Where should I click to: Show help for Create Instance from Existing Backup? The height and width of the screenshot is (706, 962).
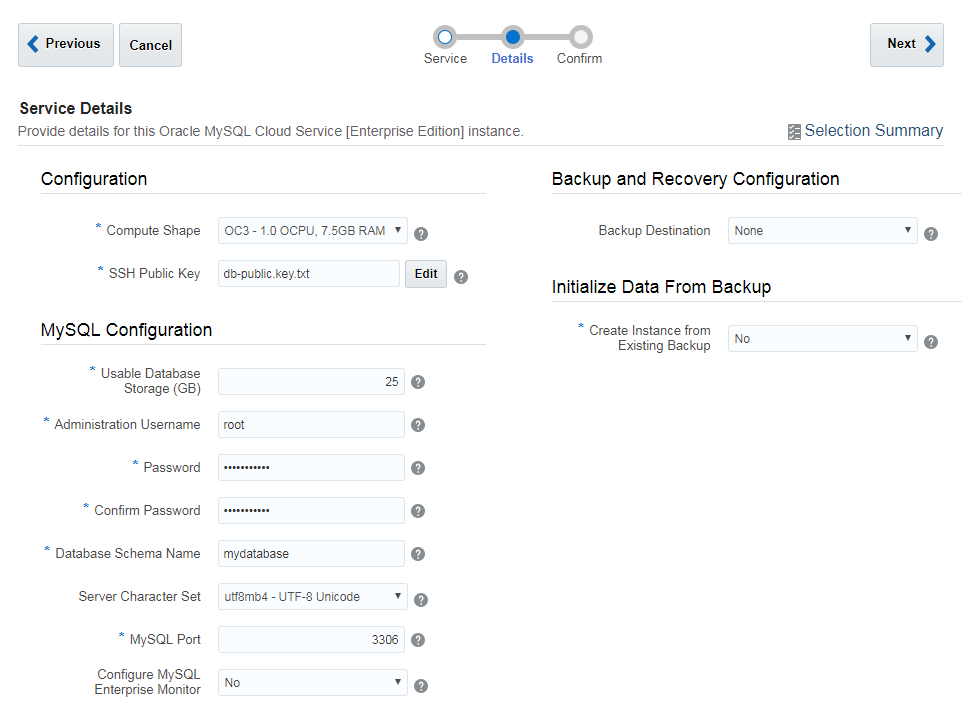pos(931,342)
